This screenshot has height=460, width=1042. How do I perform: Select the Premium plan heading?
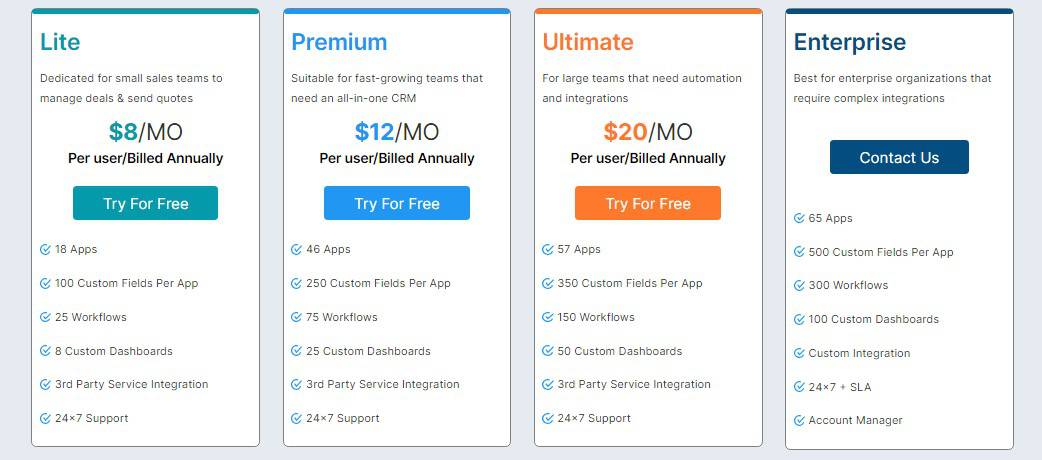(339, 41)
